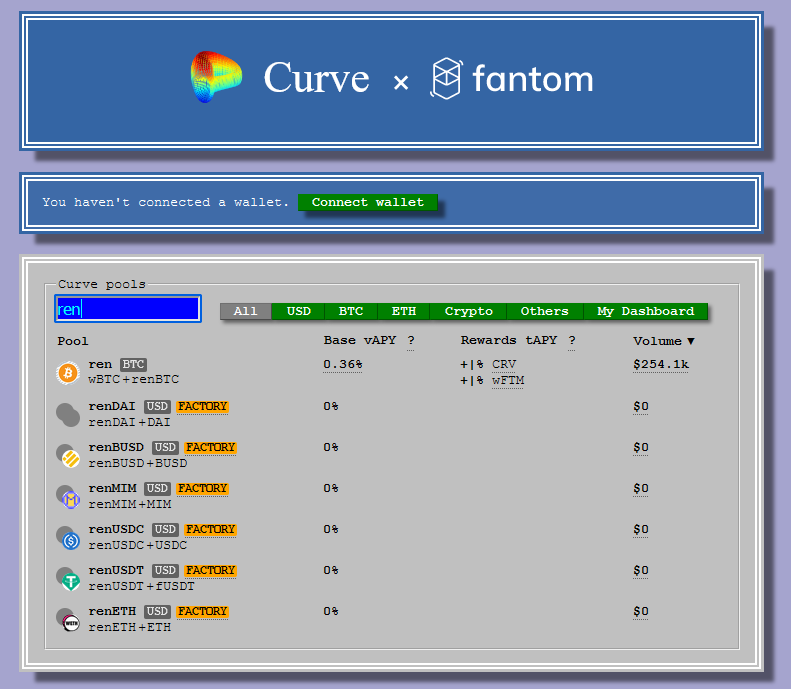This screenshot has width=791, height=689.
Task: Click the Connect wallet button
Action: 368,202
